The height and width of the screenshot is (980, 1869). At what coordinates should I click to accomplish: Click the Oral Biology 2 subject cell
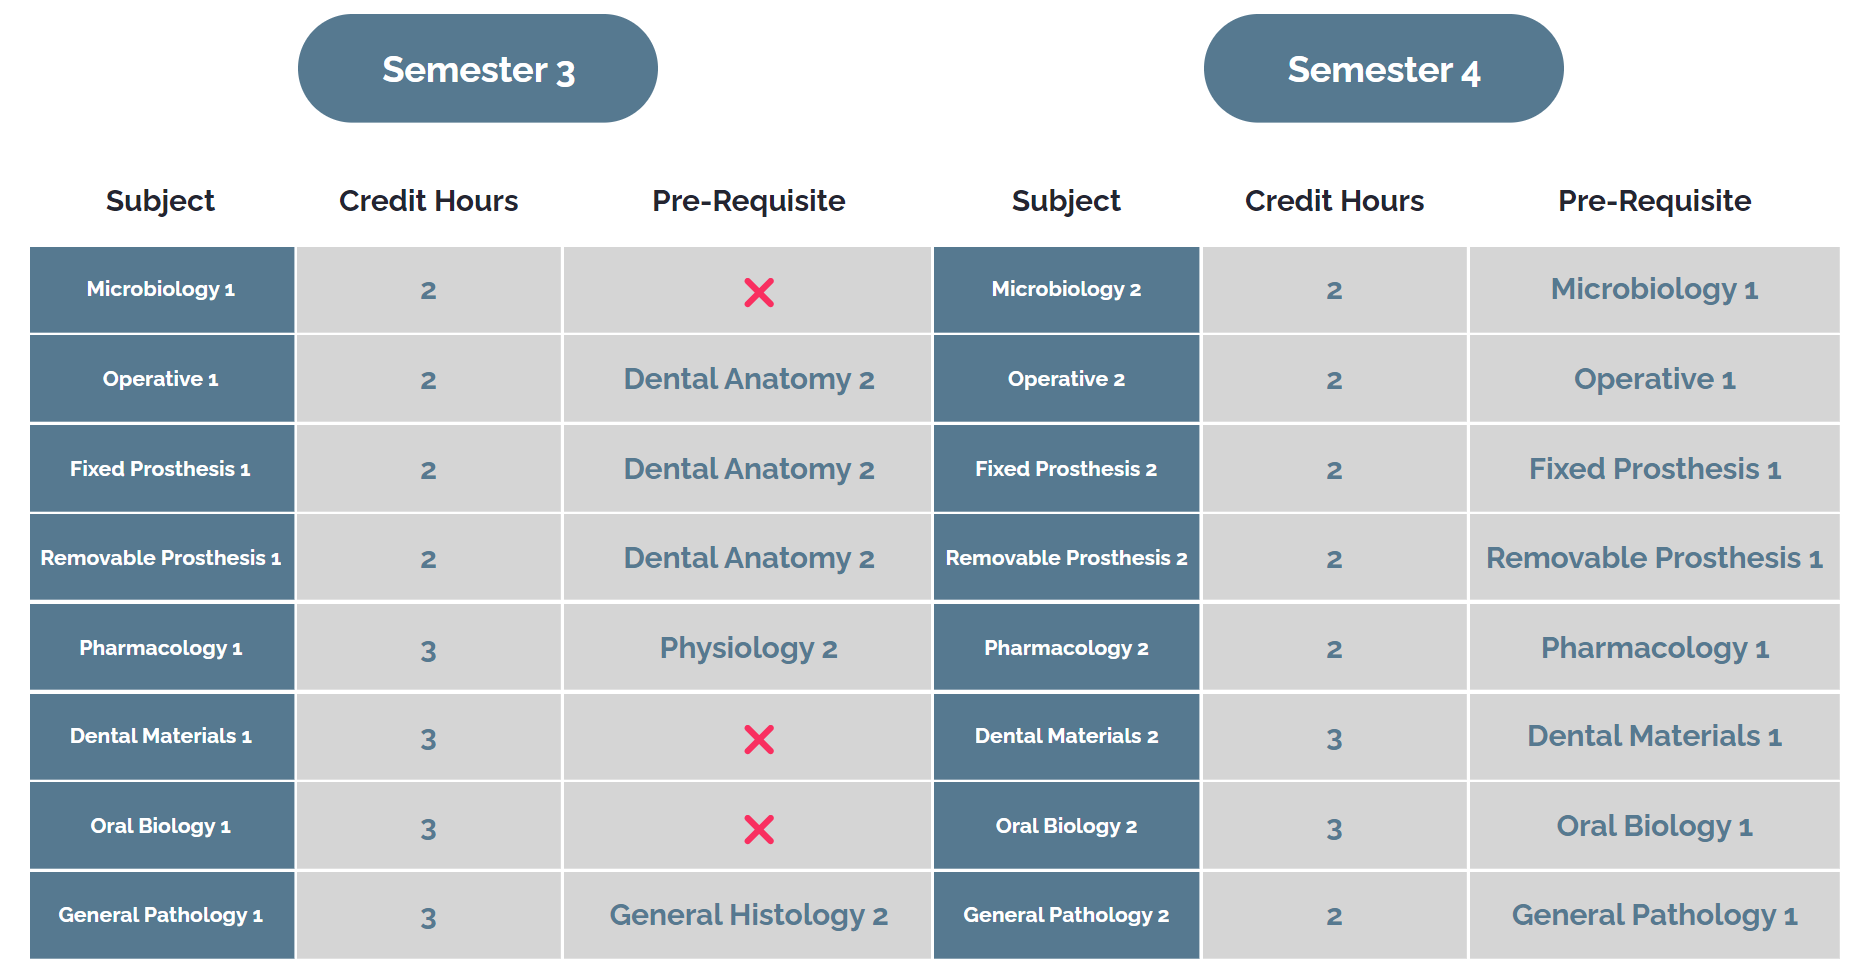point(1066,826)
